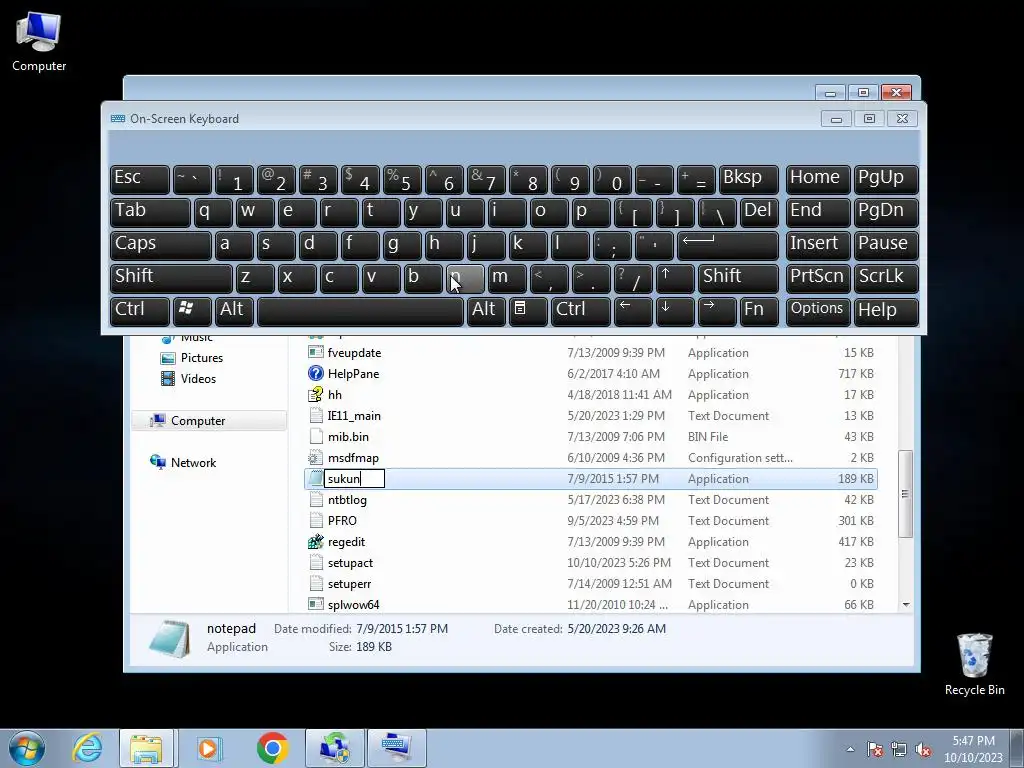This screenshot has height=768, width=1024.
Task: Open the Recycle Bin on desktop
Action: click(x=974, y=664)
